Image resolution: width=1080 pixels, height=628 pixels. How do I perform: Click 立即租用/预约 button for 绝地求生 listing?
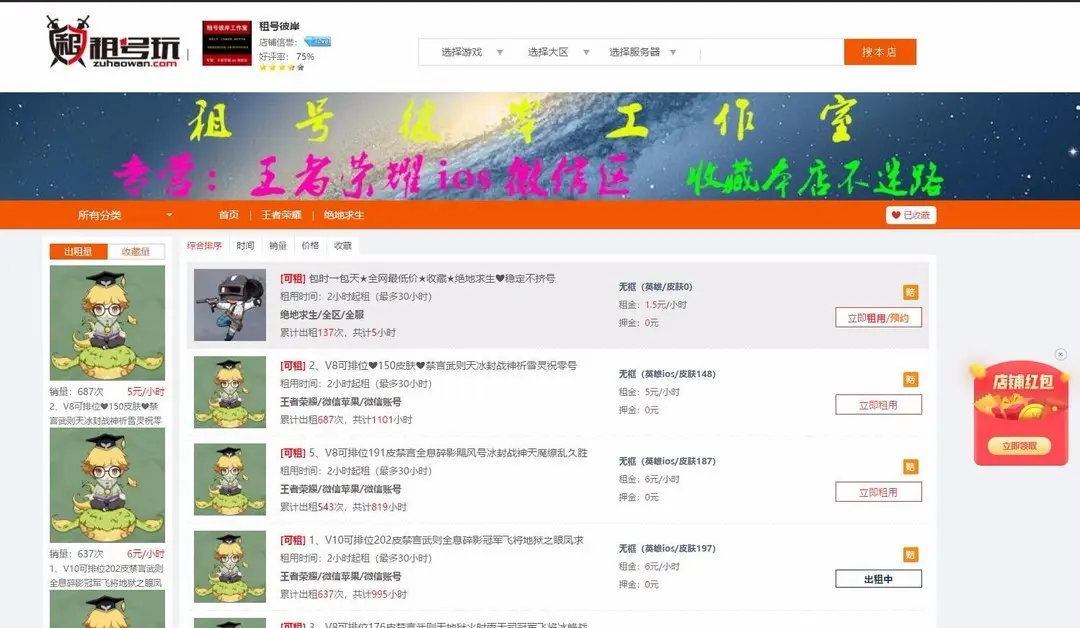tap(878, 317)
